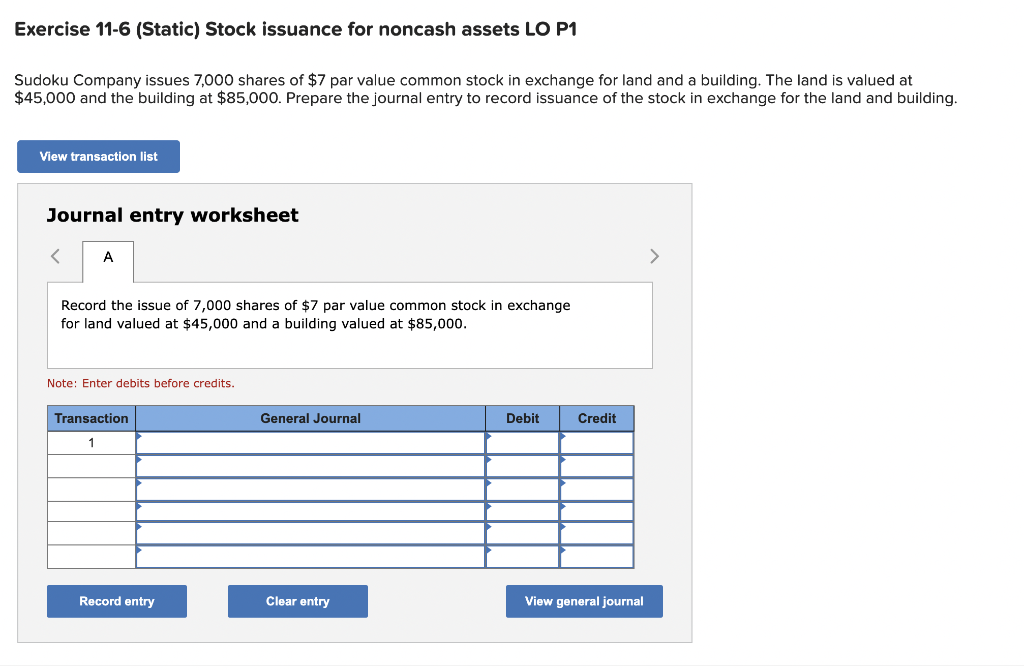Click the Record entry button

click(116, 601)
